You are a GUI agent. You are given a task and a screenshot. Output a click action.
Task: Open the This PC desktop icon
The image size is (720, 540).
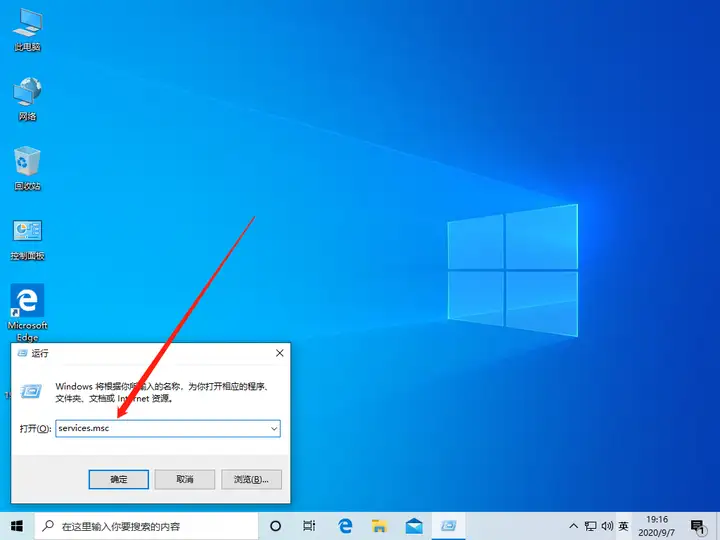(28, 30)
